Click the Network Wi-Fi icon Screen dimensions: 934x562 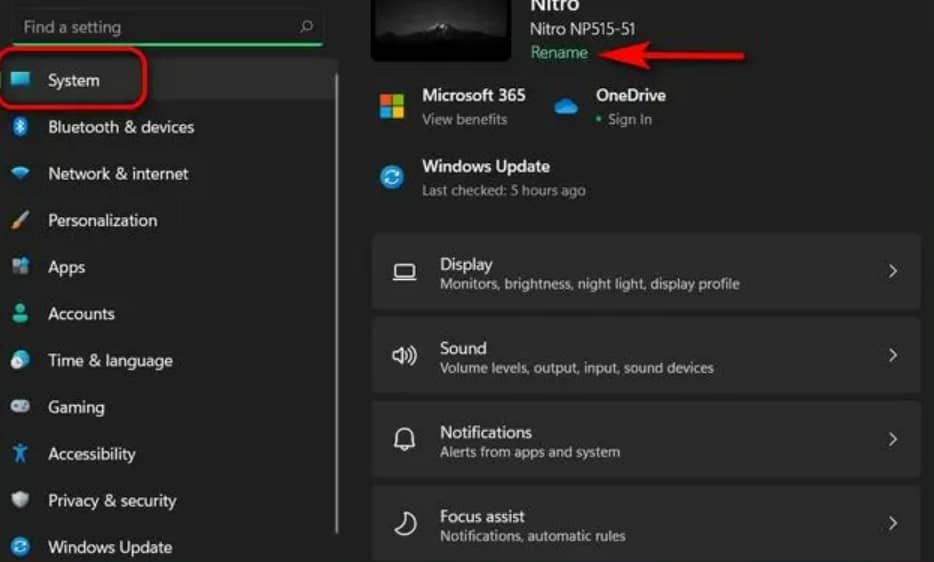(x=20, y=173)
